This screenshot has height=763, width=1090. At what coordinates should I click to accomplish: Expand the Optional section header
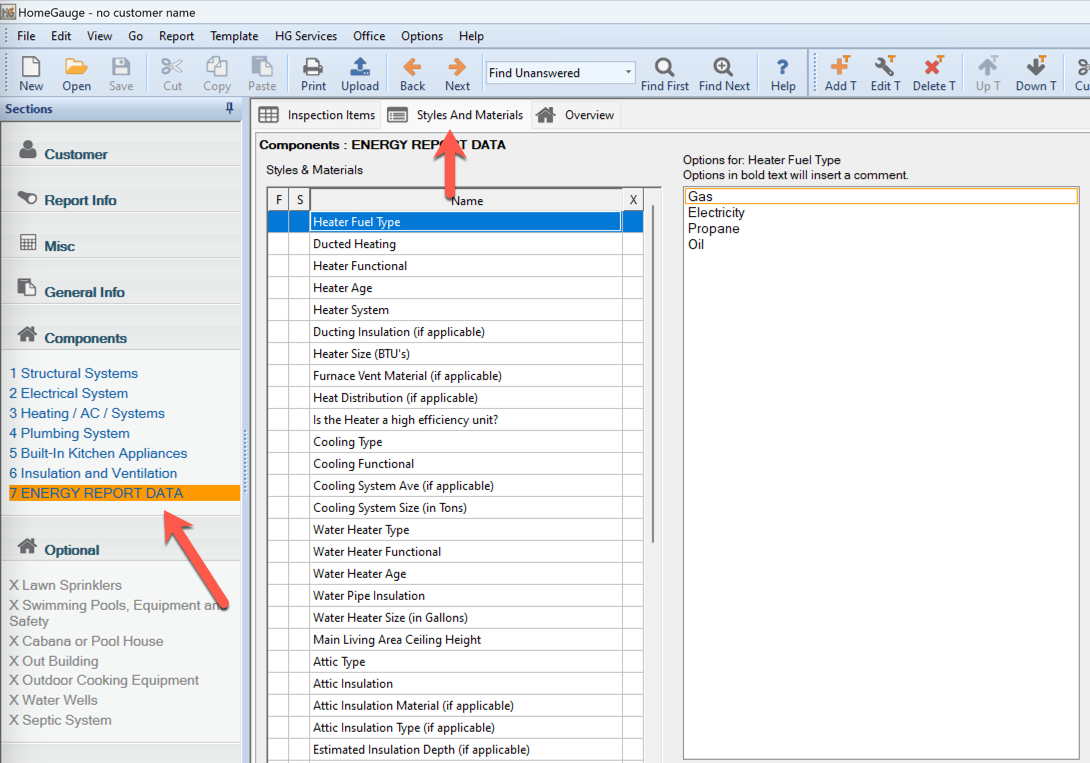pyautogui.click(x=71, y=550)
